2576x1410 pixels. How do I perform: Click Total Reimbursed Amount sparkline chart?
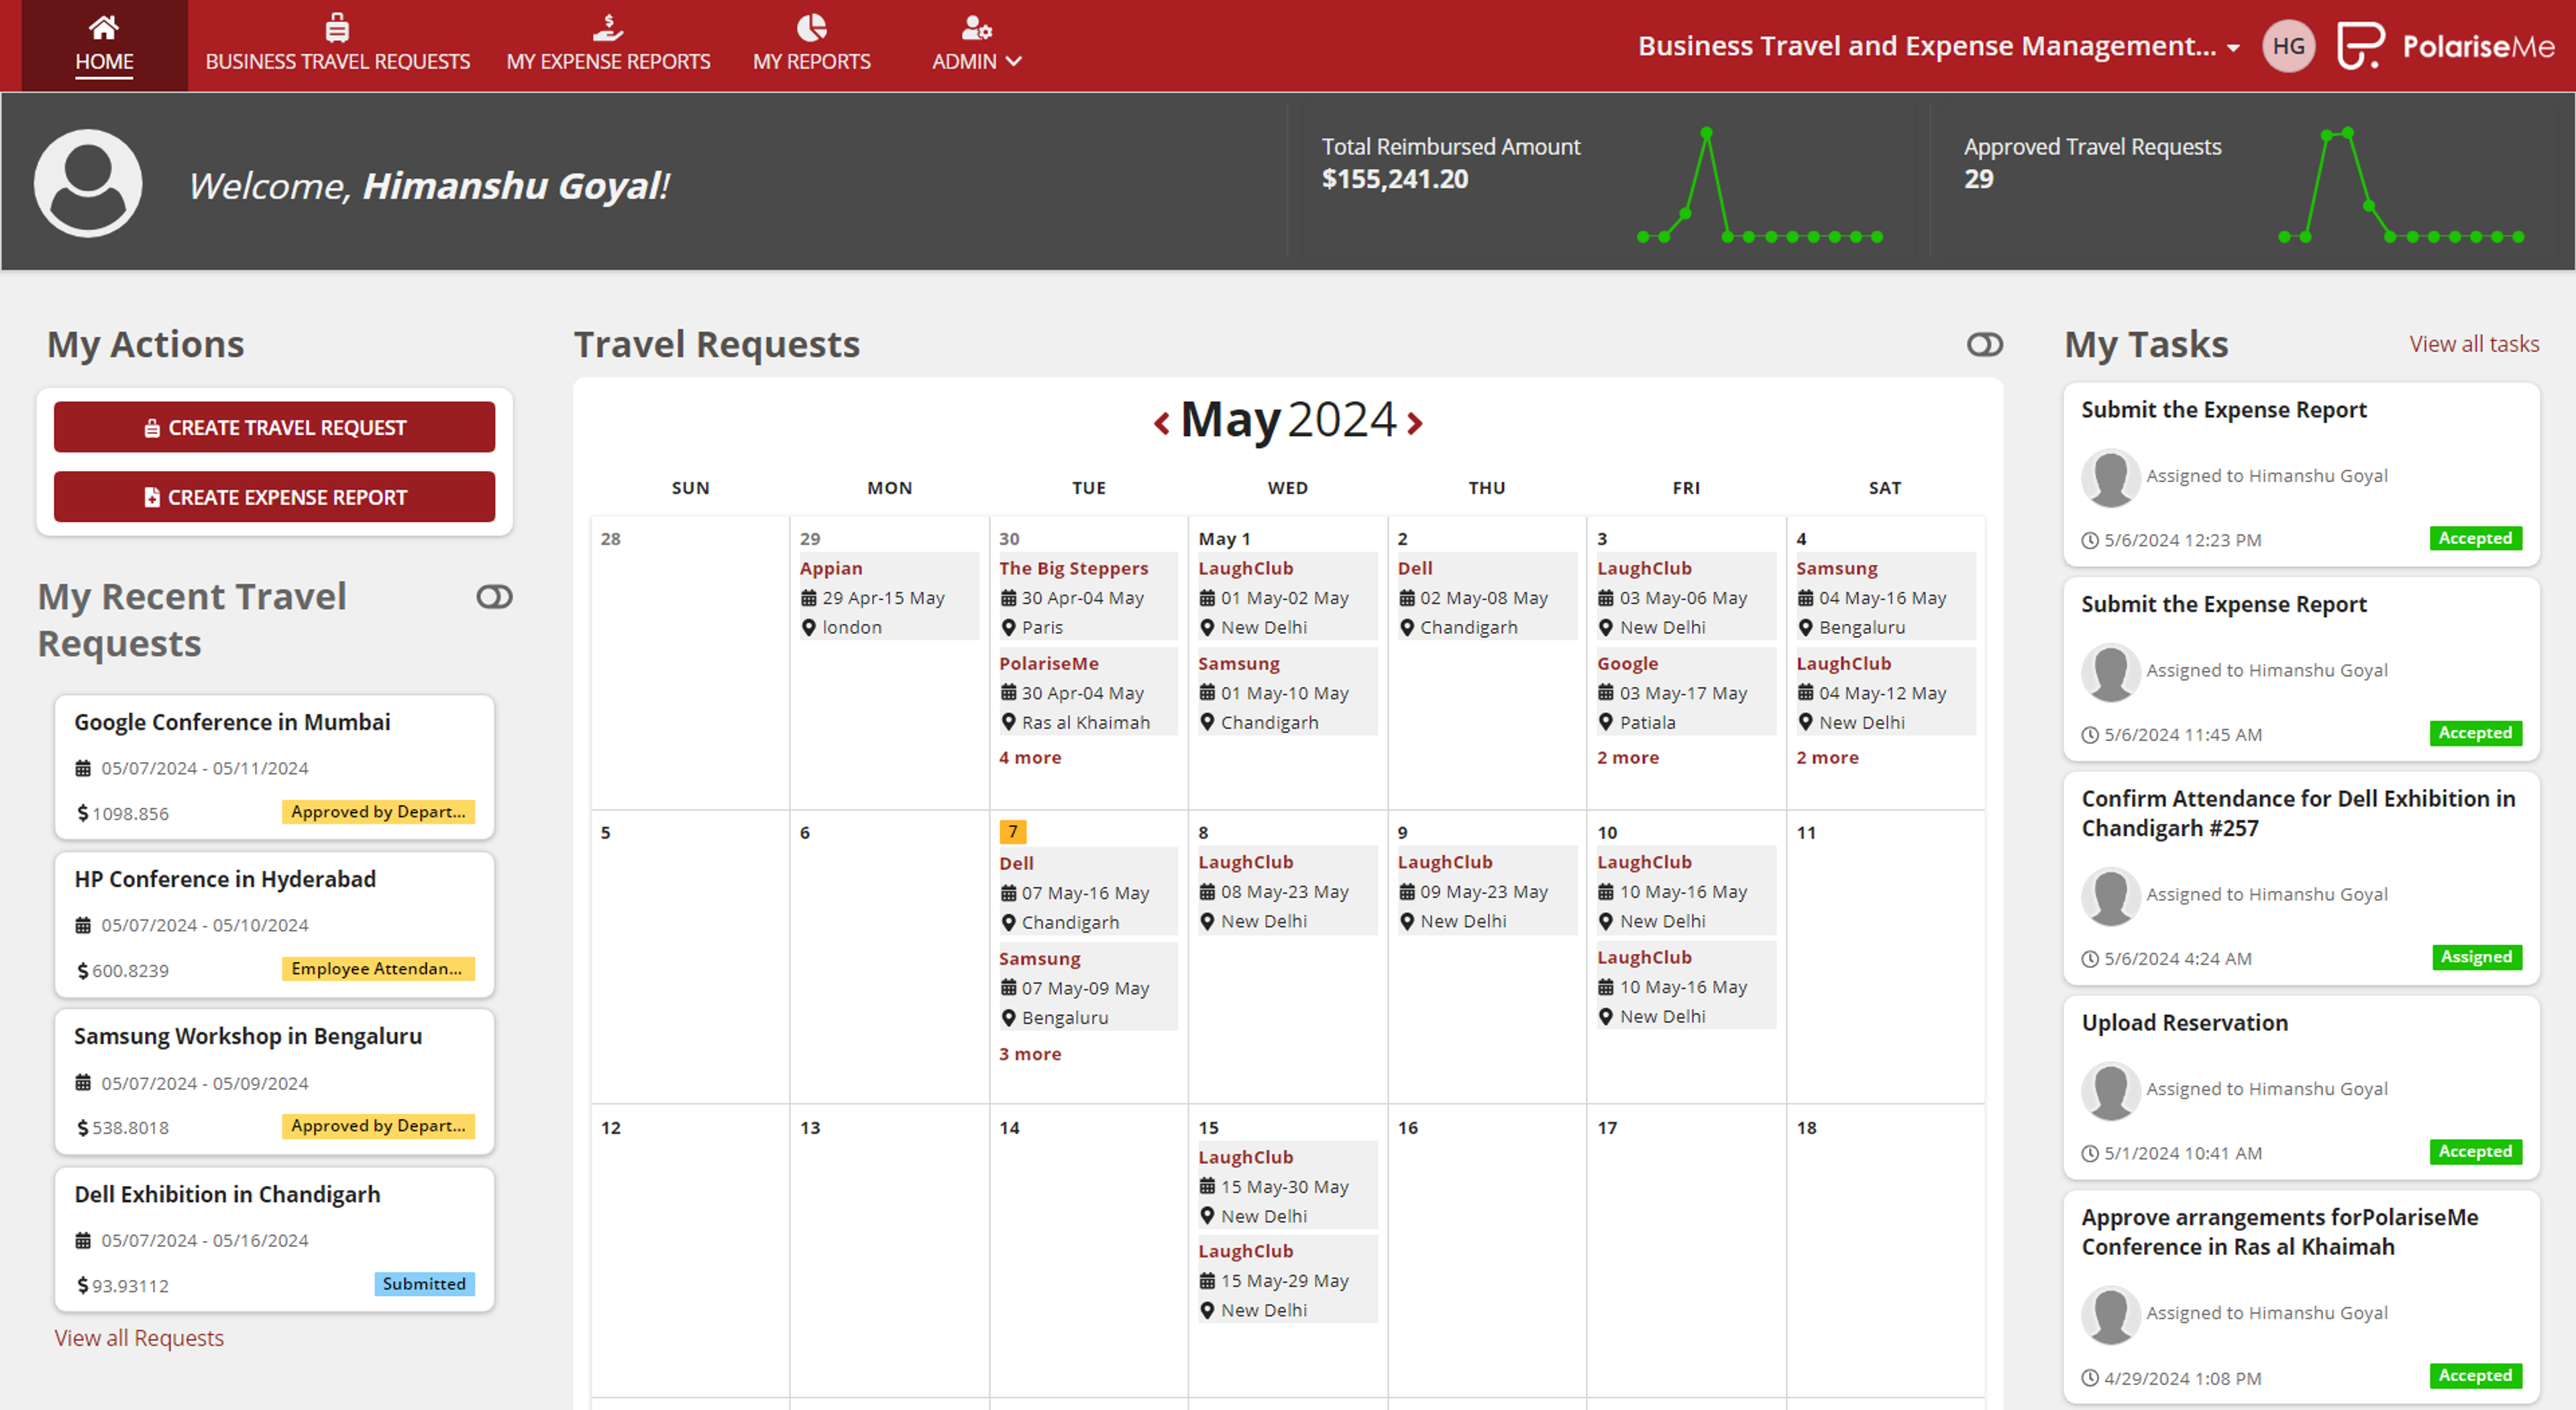[1760, 185]
